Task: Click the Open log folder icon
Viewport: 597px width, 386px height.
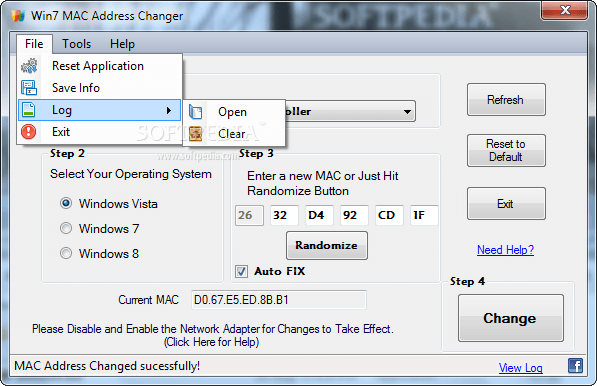Action: pos(196,112)
